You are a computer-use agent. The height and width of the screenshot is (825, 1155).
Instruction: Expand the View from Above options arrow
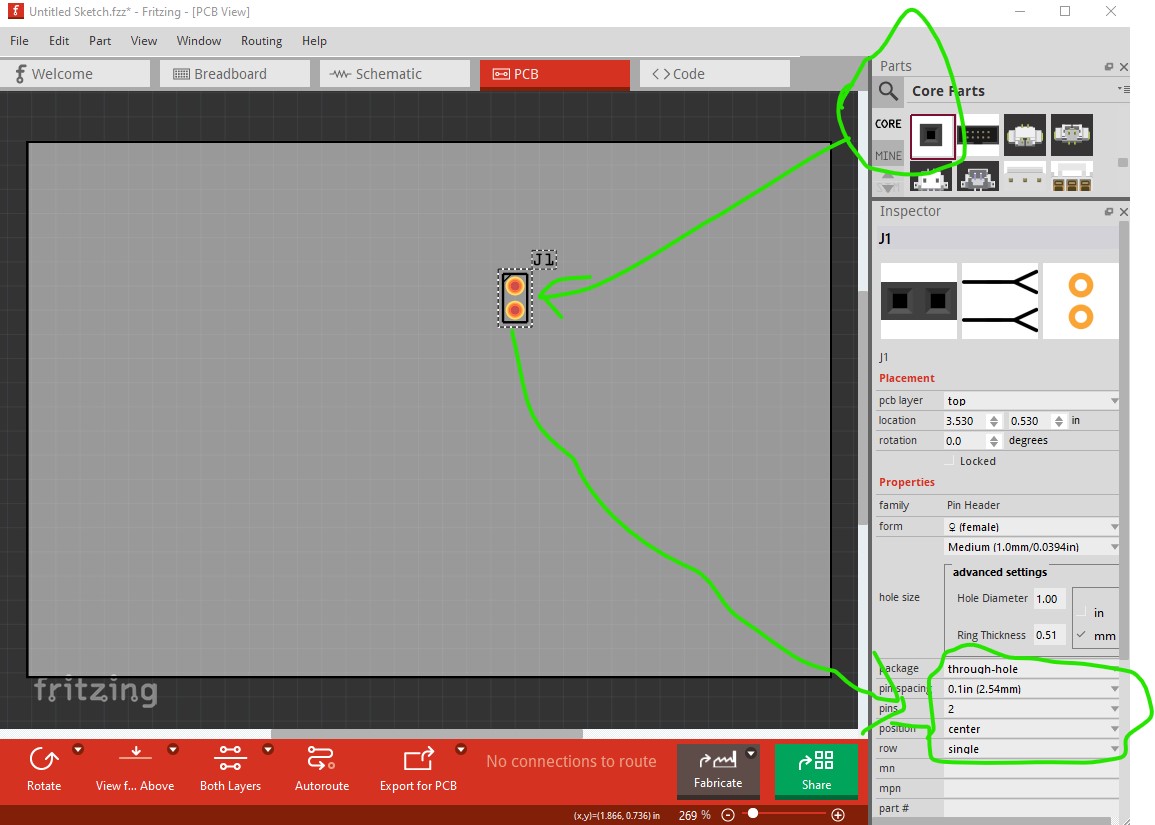(x=172, y=750)
